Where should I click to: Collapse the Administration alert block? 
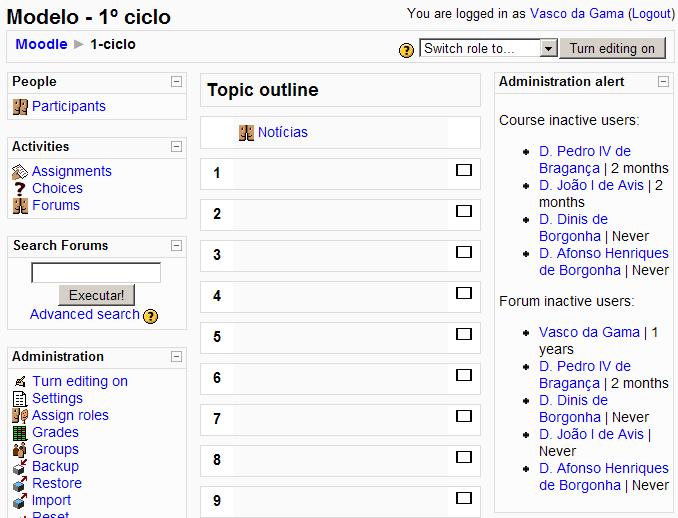click(663, 81)
